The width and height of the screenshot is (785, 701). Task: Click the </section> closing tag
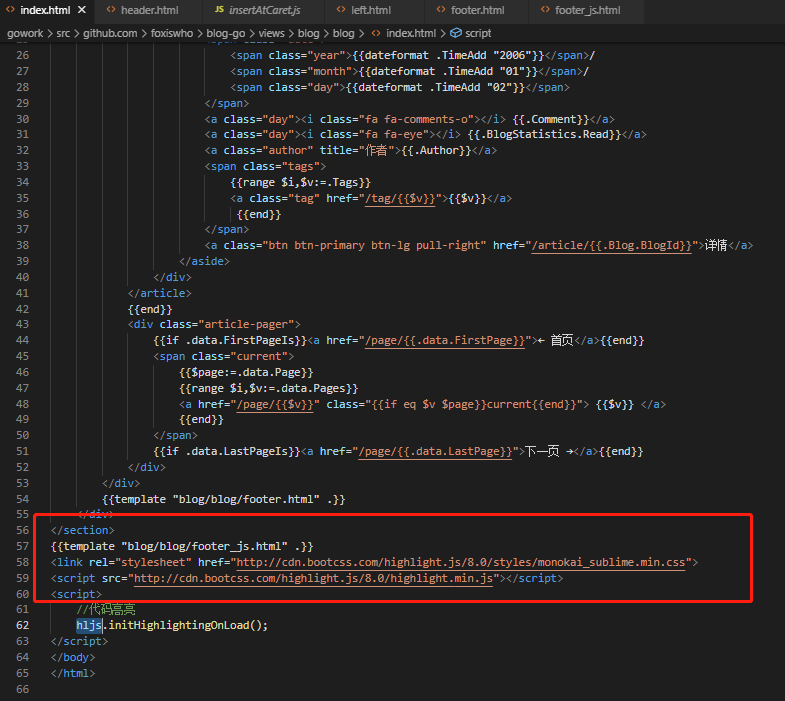(x=83, y=530)
